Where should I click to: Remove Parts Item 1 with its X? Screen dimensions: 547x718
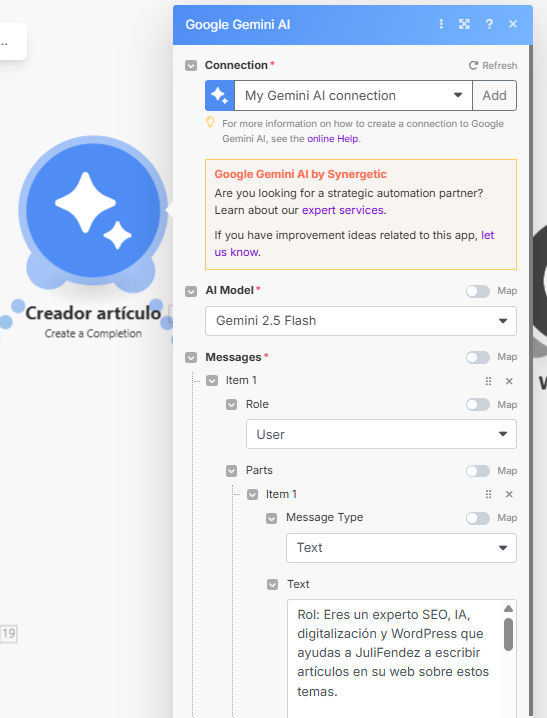509,494
